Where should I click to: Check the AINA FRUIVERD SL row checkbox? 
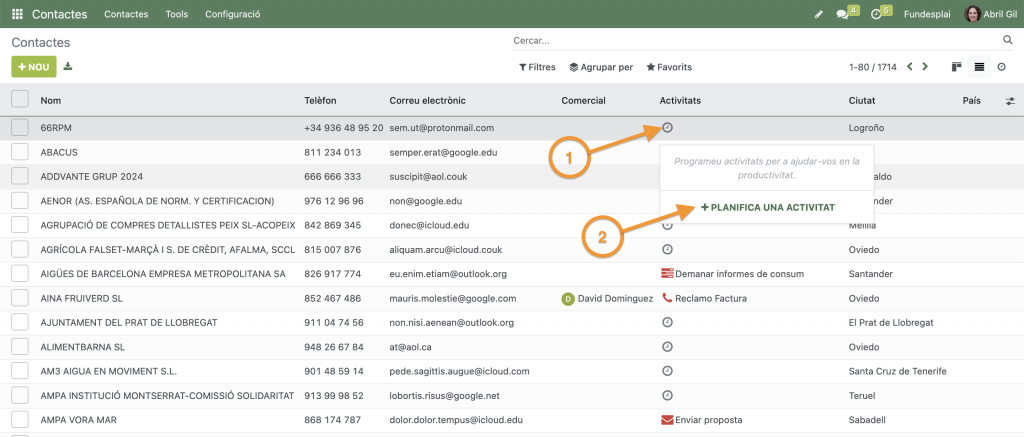tap(20, 298)
